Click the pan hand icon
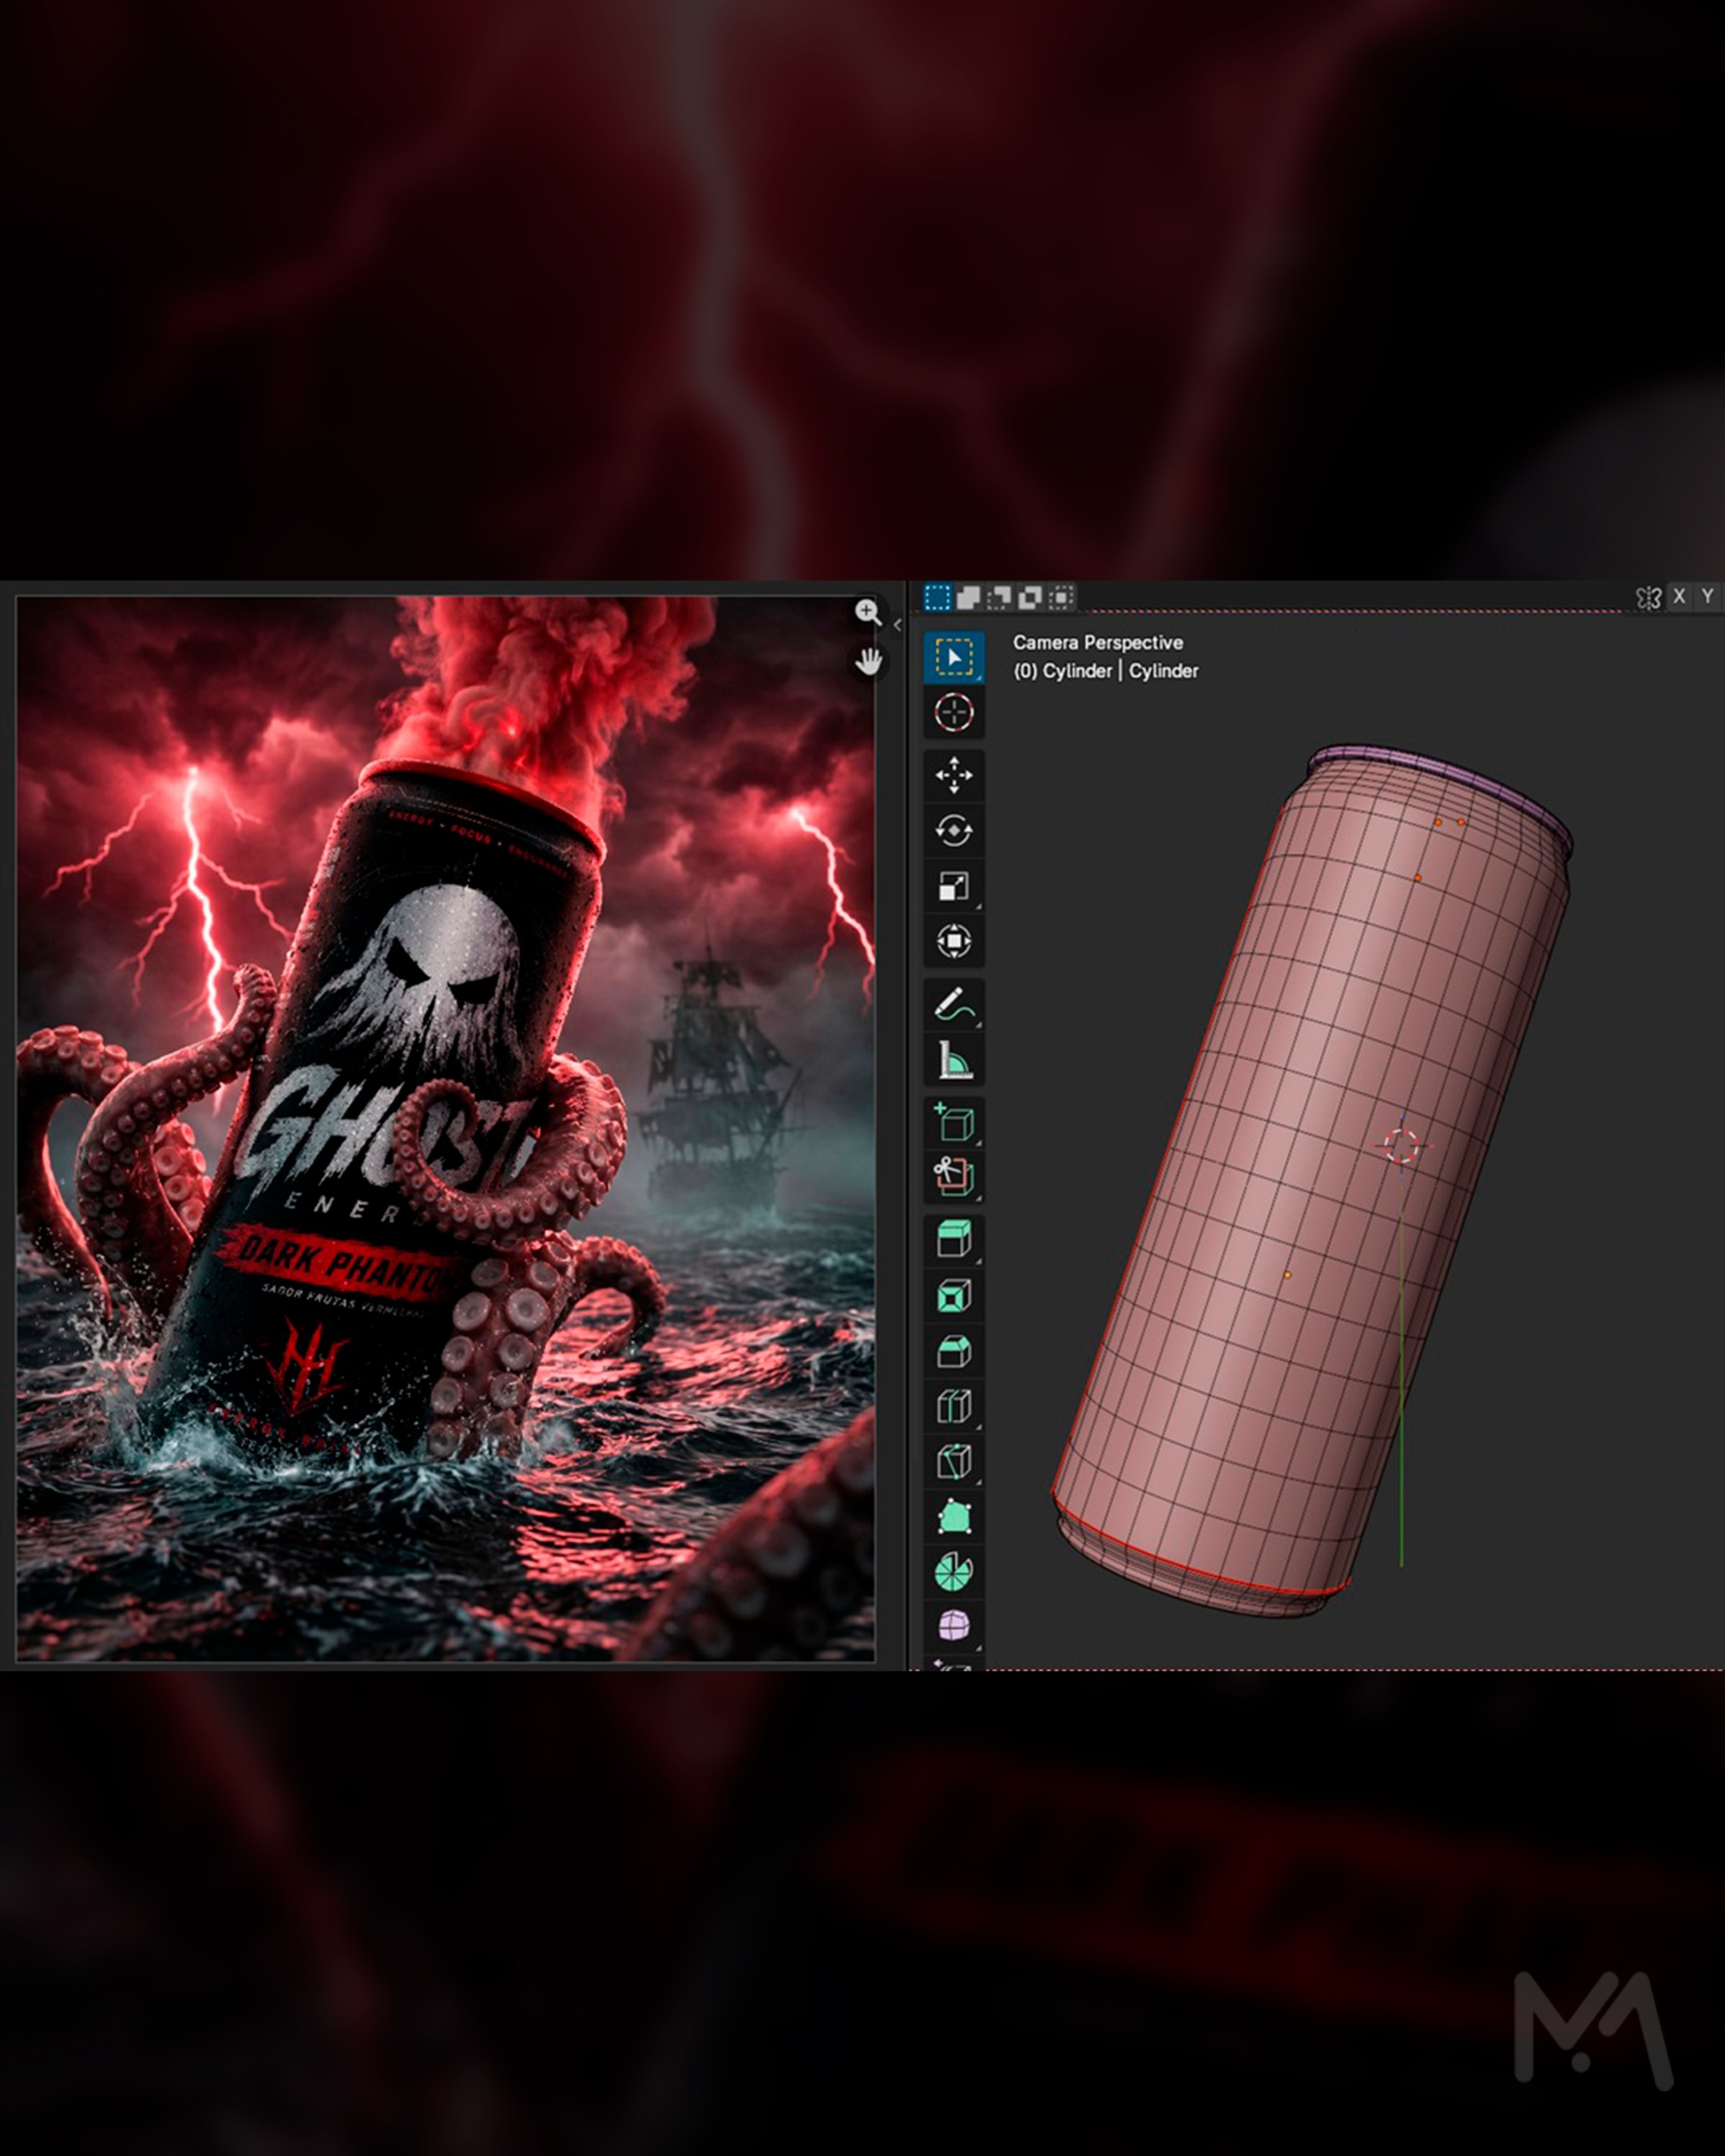 pos(869,660)
